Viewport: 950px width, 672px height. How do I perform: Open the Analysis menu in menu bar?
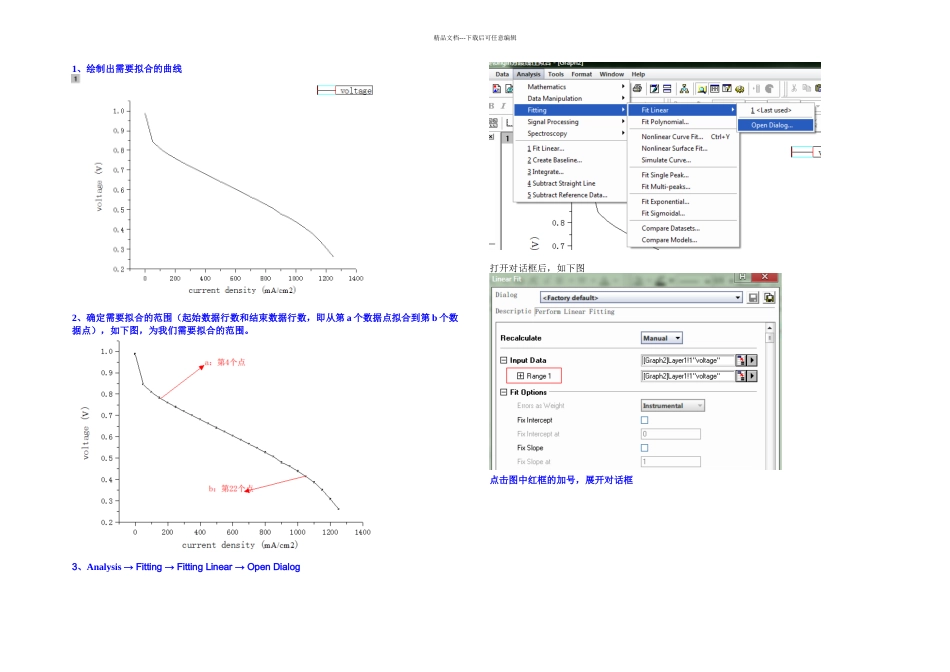pos(528,74)
